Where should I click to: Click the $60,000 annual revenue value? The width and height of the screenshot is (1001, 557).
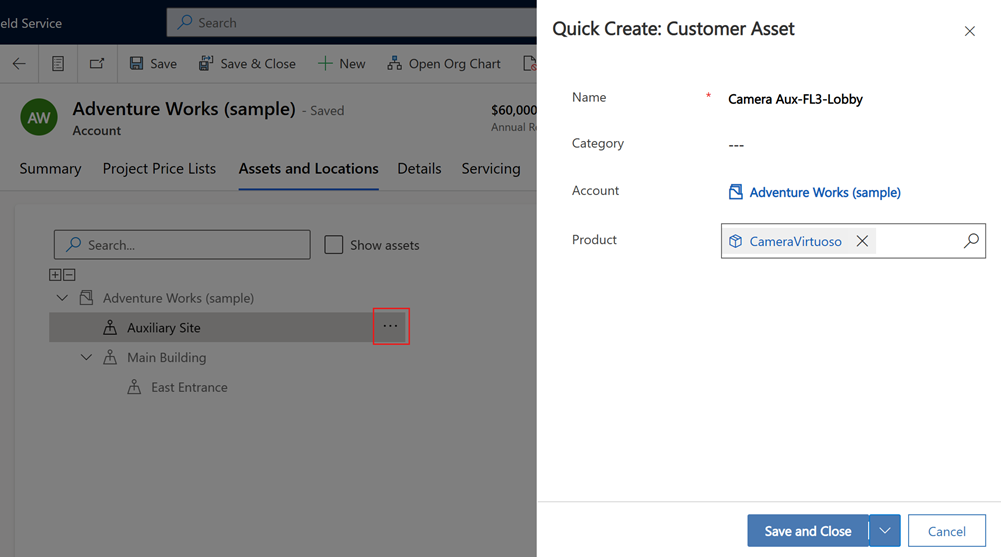point(514,110)
